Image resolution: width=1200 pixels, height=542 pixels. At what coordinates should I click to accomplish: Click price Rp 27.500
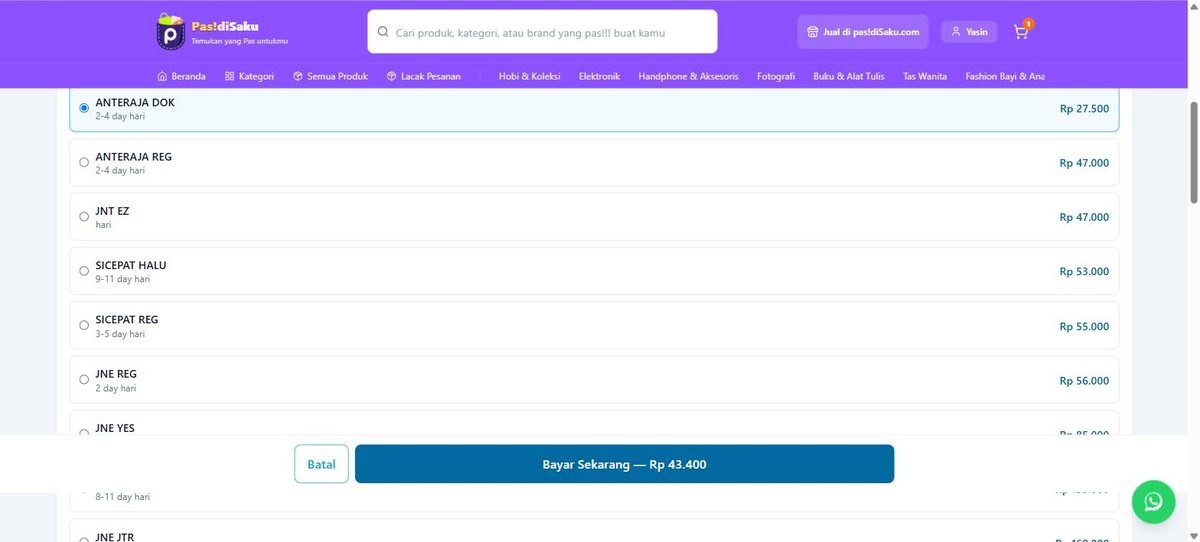click(1084, 108)
